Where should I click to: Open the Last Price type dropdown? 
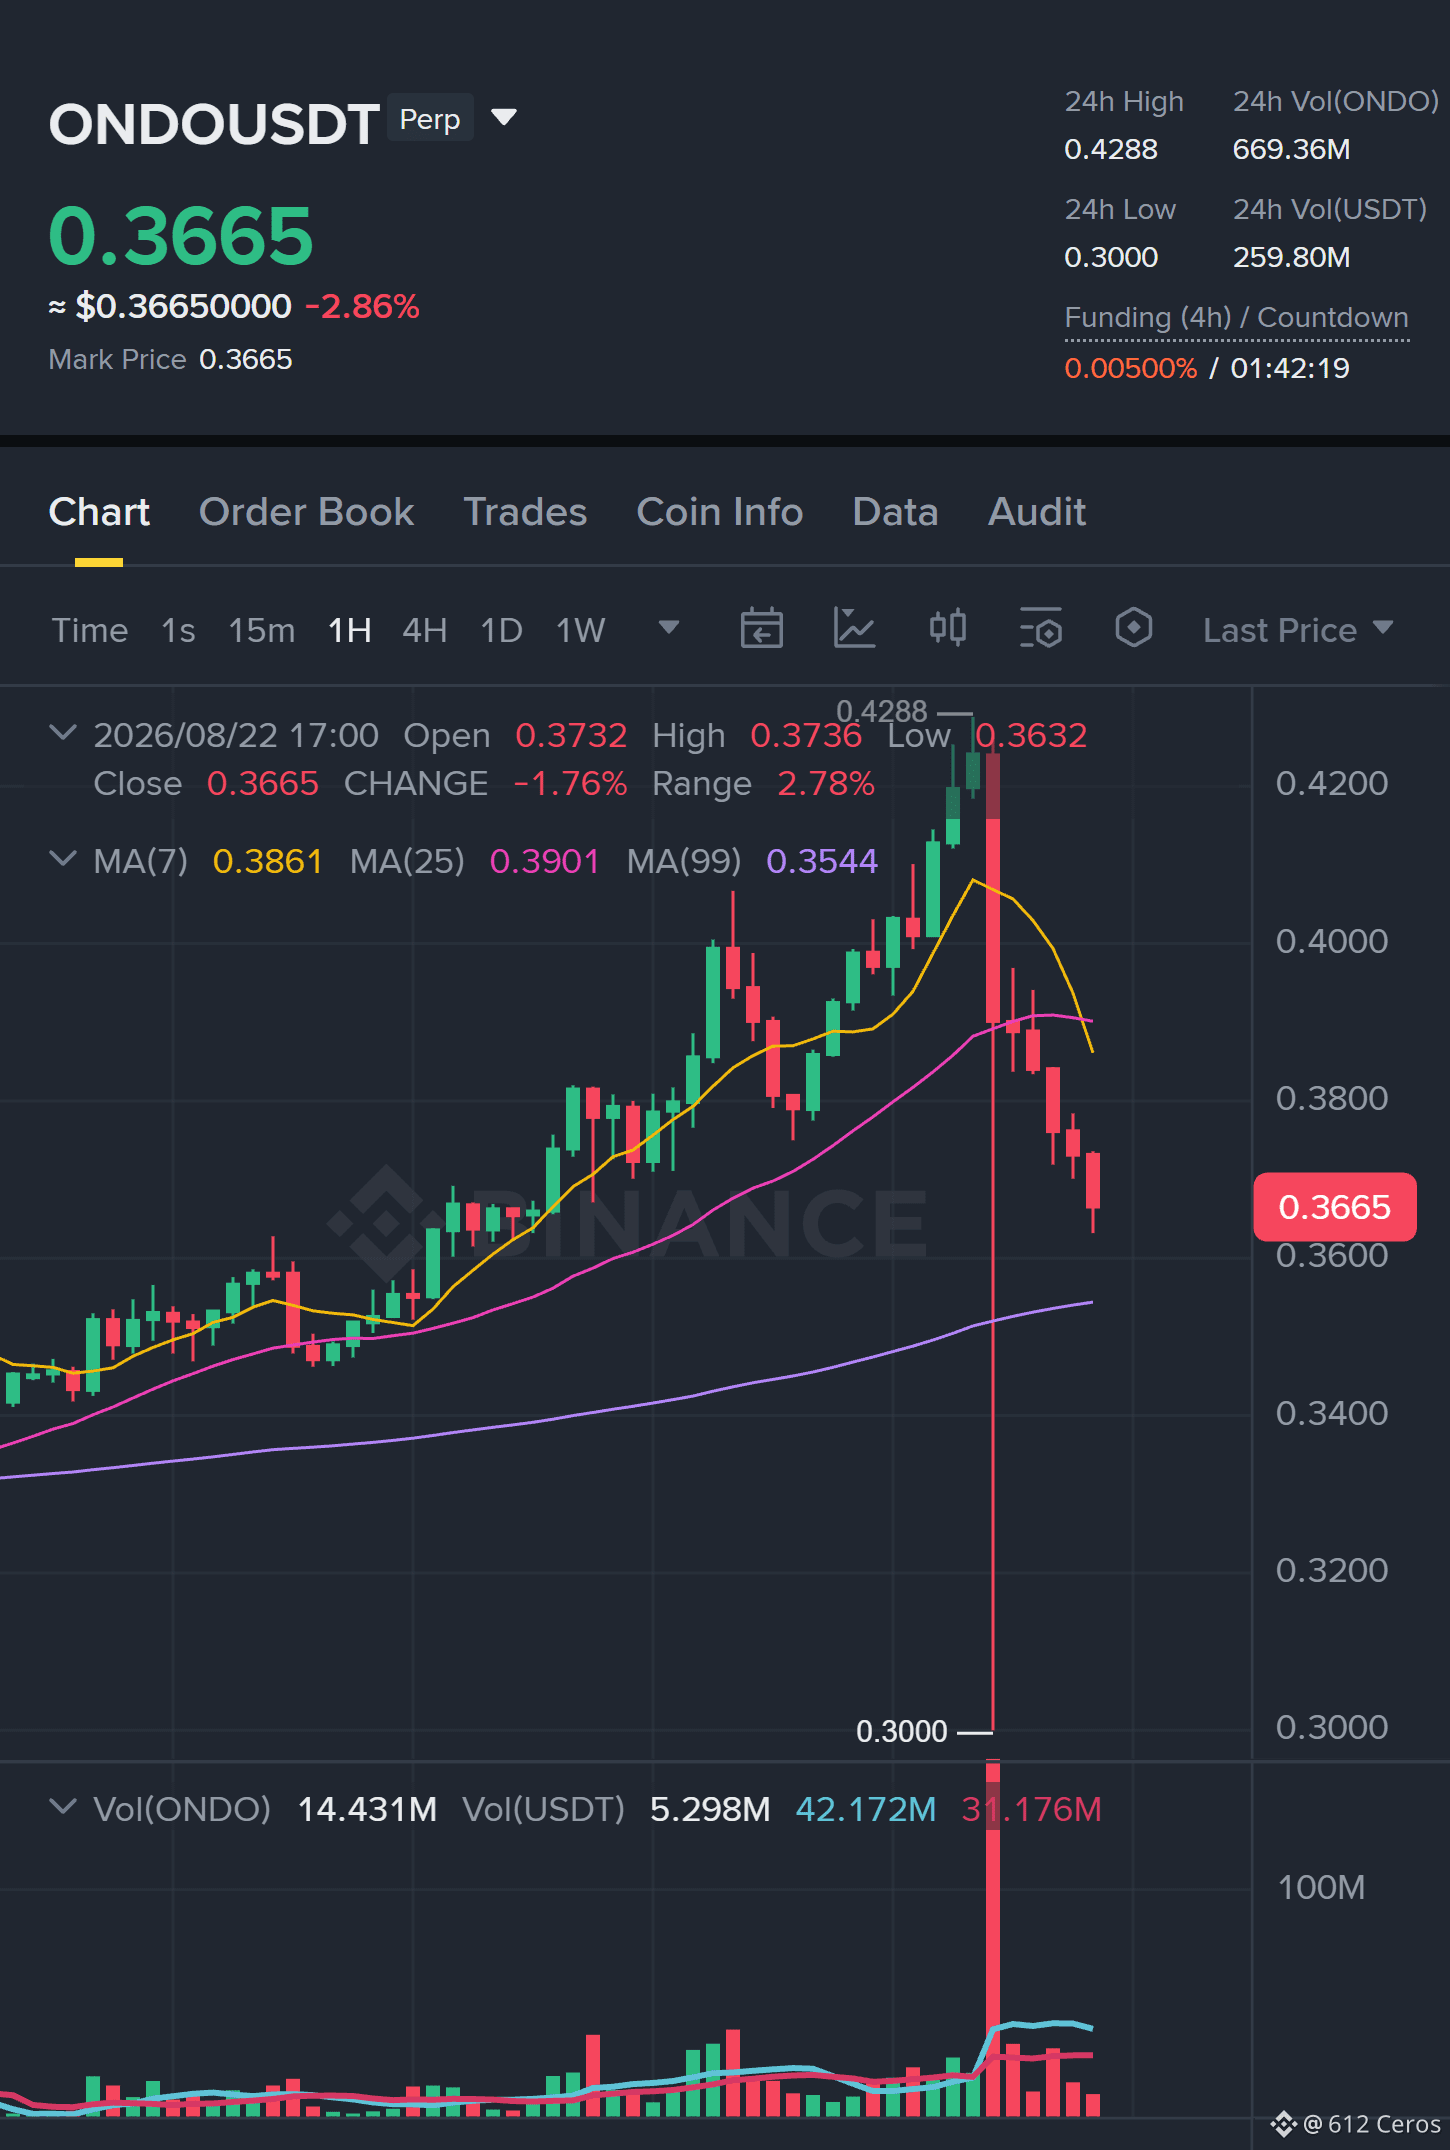tap(1298, 630)
